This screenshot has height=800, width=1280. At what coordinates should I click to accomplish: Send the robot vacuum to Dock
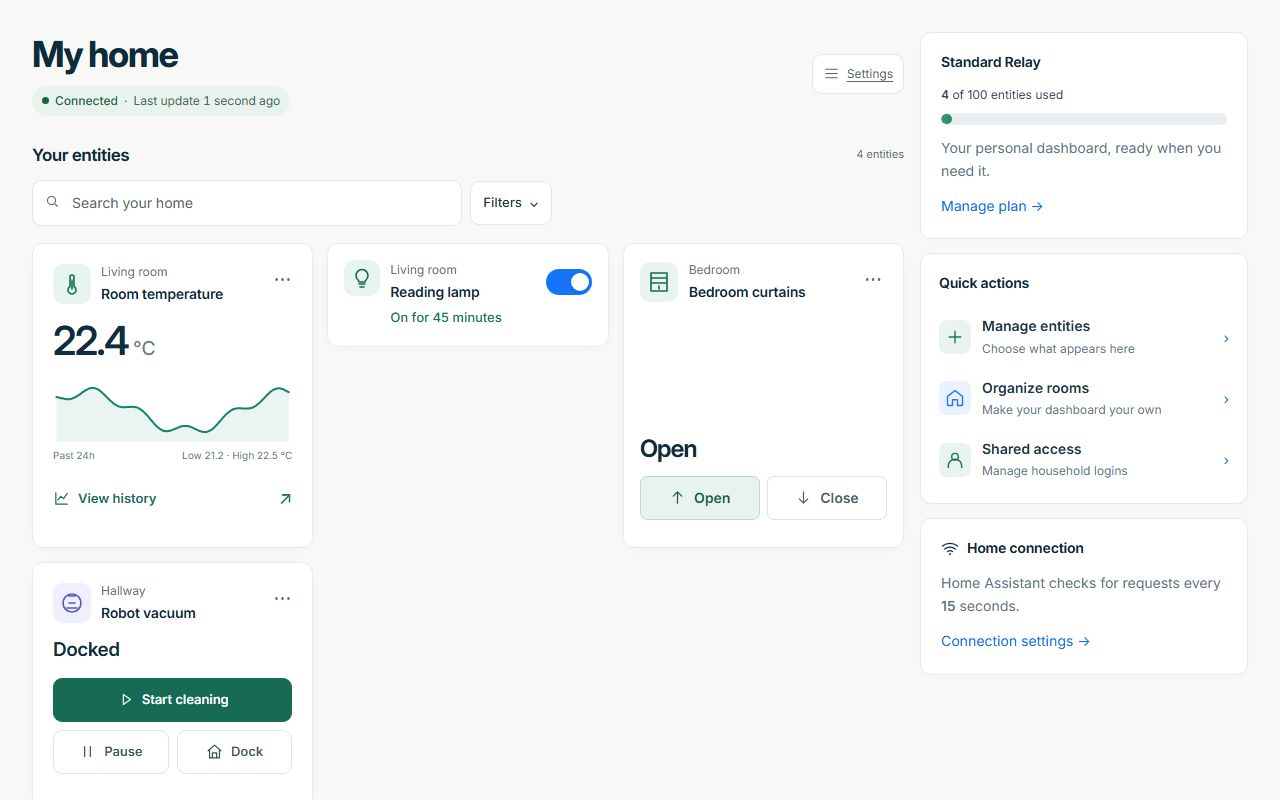(x=234, y=752)
